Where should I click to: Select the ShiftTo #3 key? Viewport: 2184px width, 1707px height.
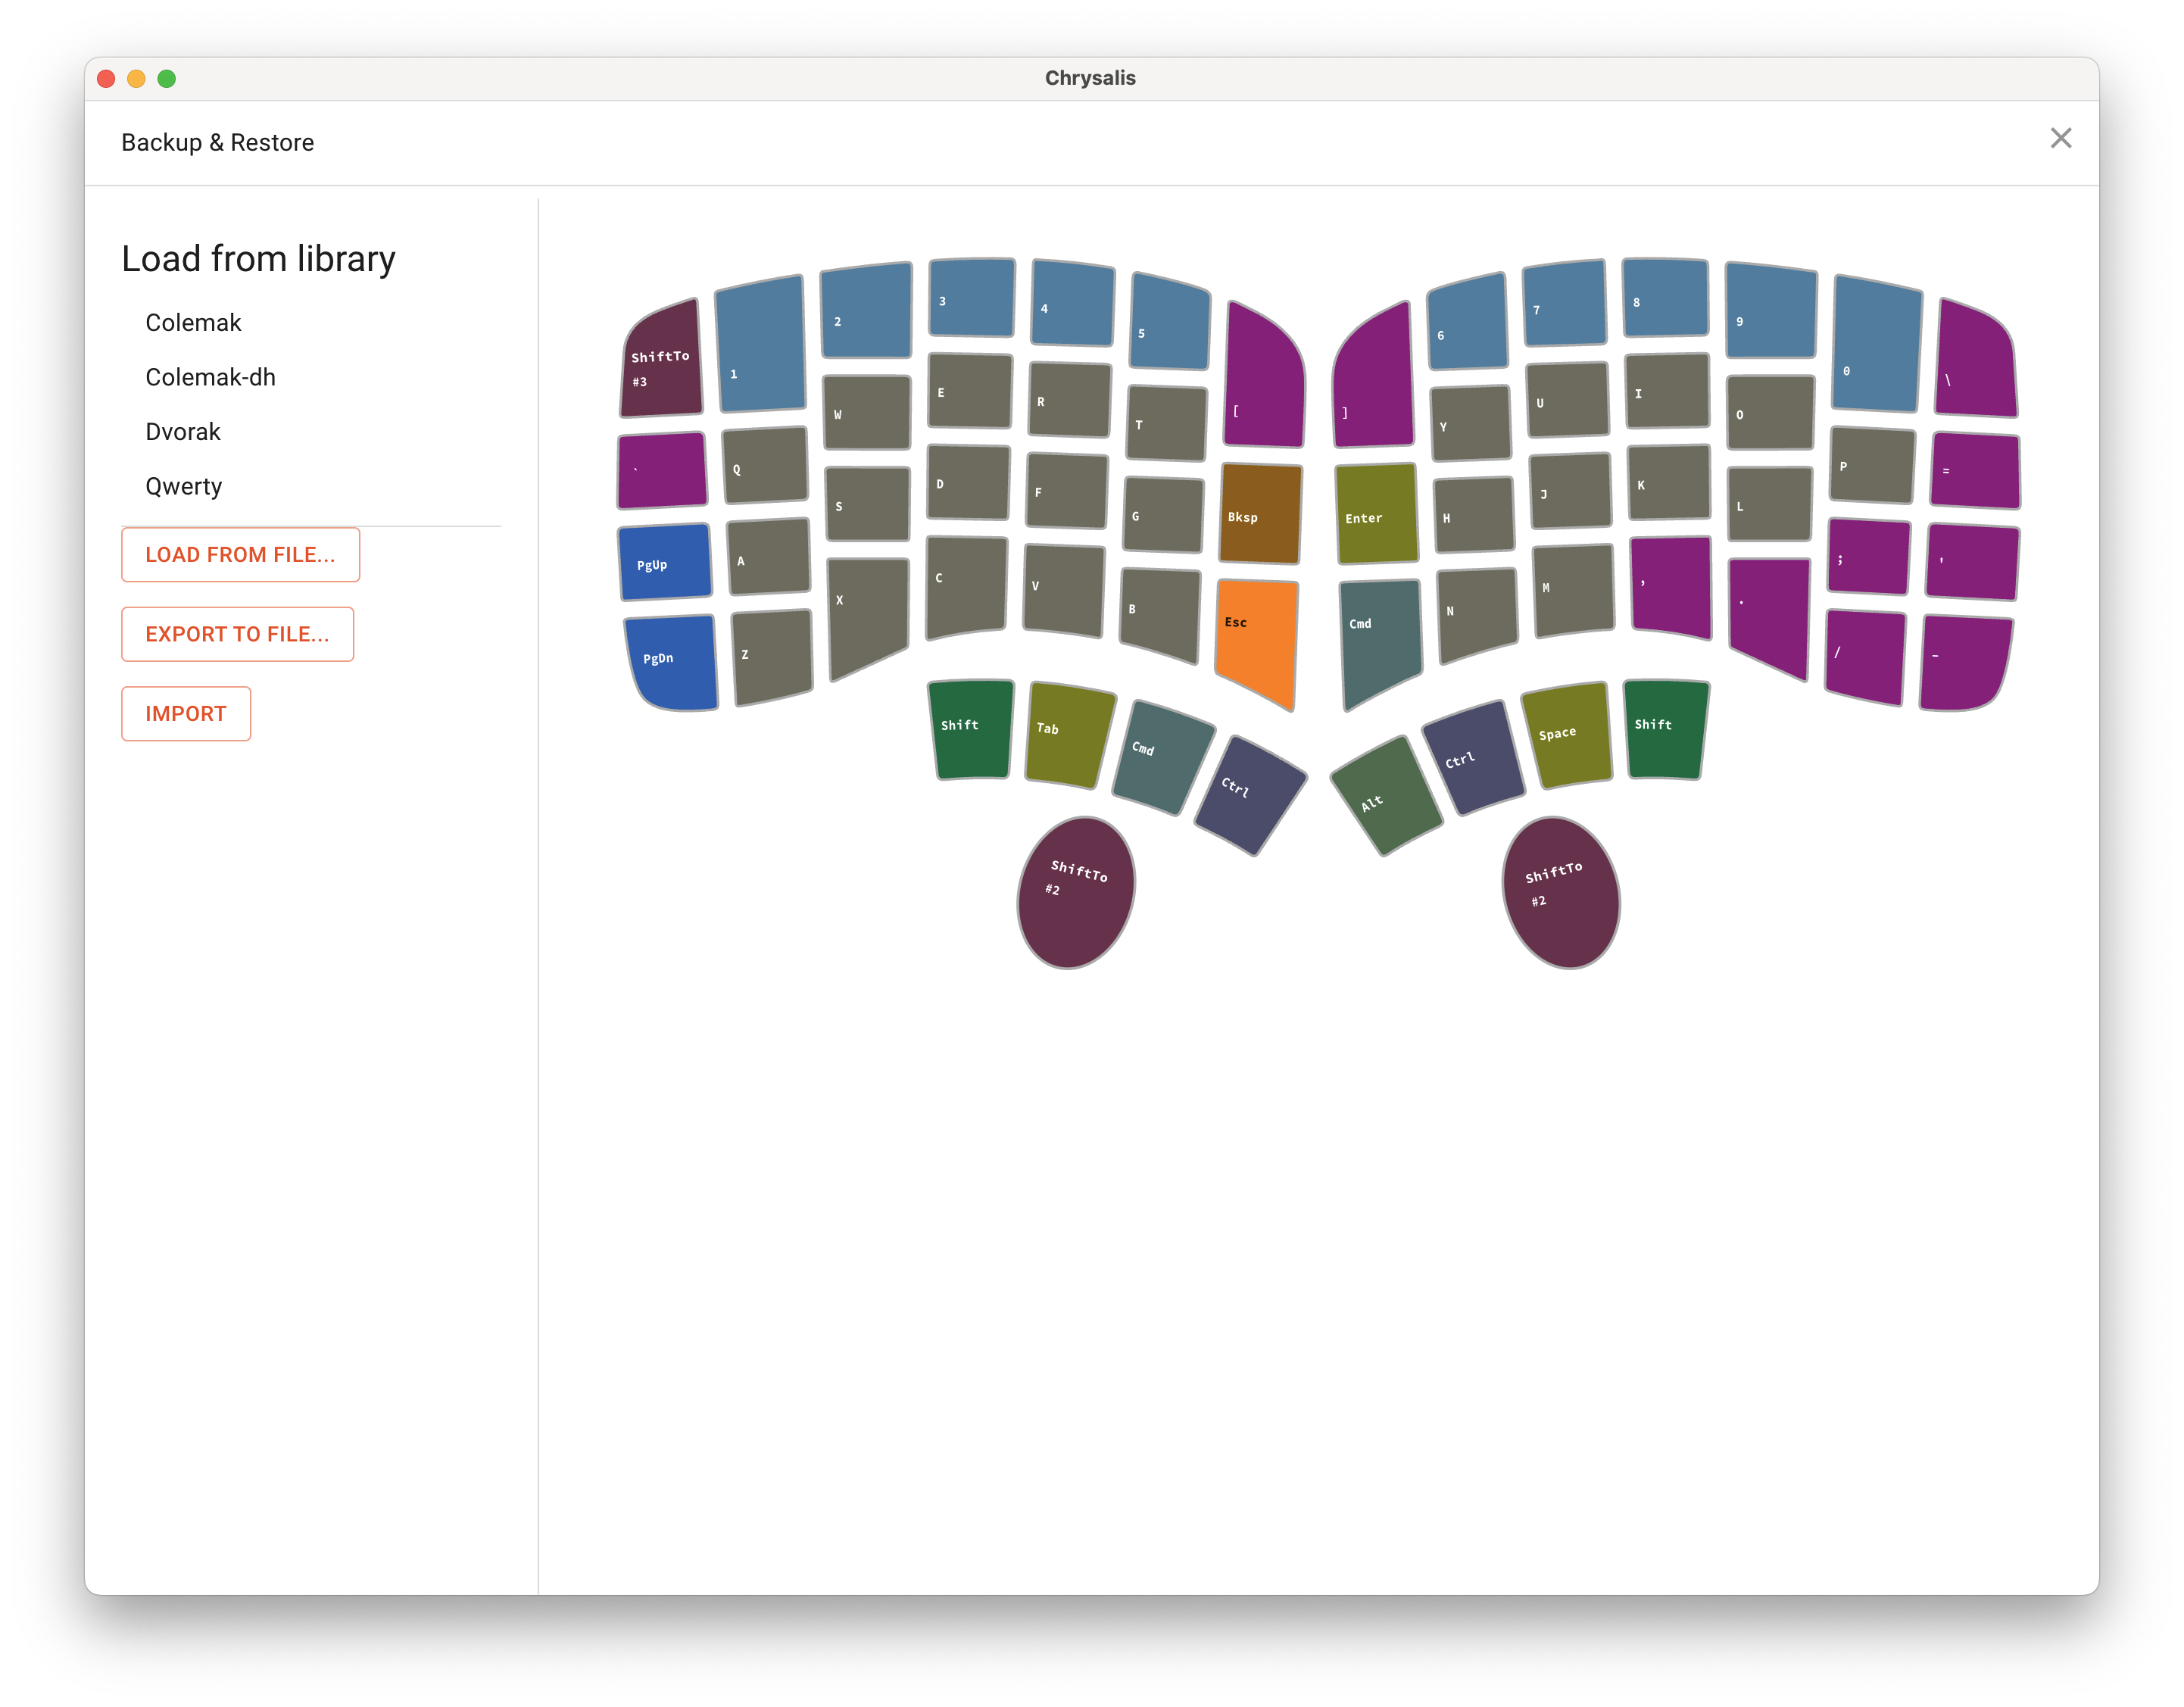660,367
